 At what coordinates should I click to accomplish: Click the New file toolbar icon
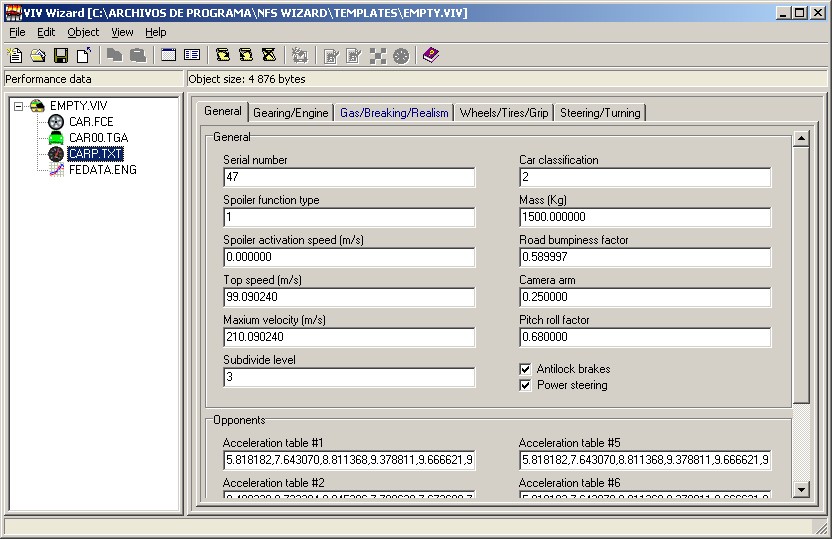click(x=15, y=56)
